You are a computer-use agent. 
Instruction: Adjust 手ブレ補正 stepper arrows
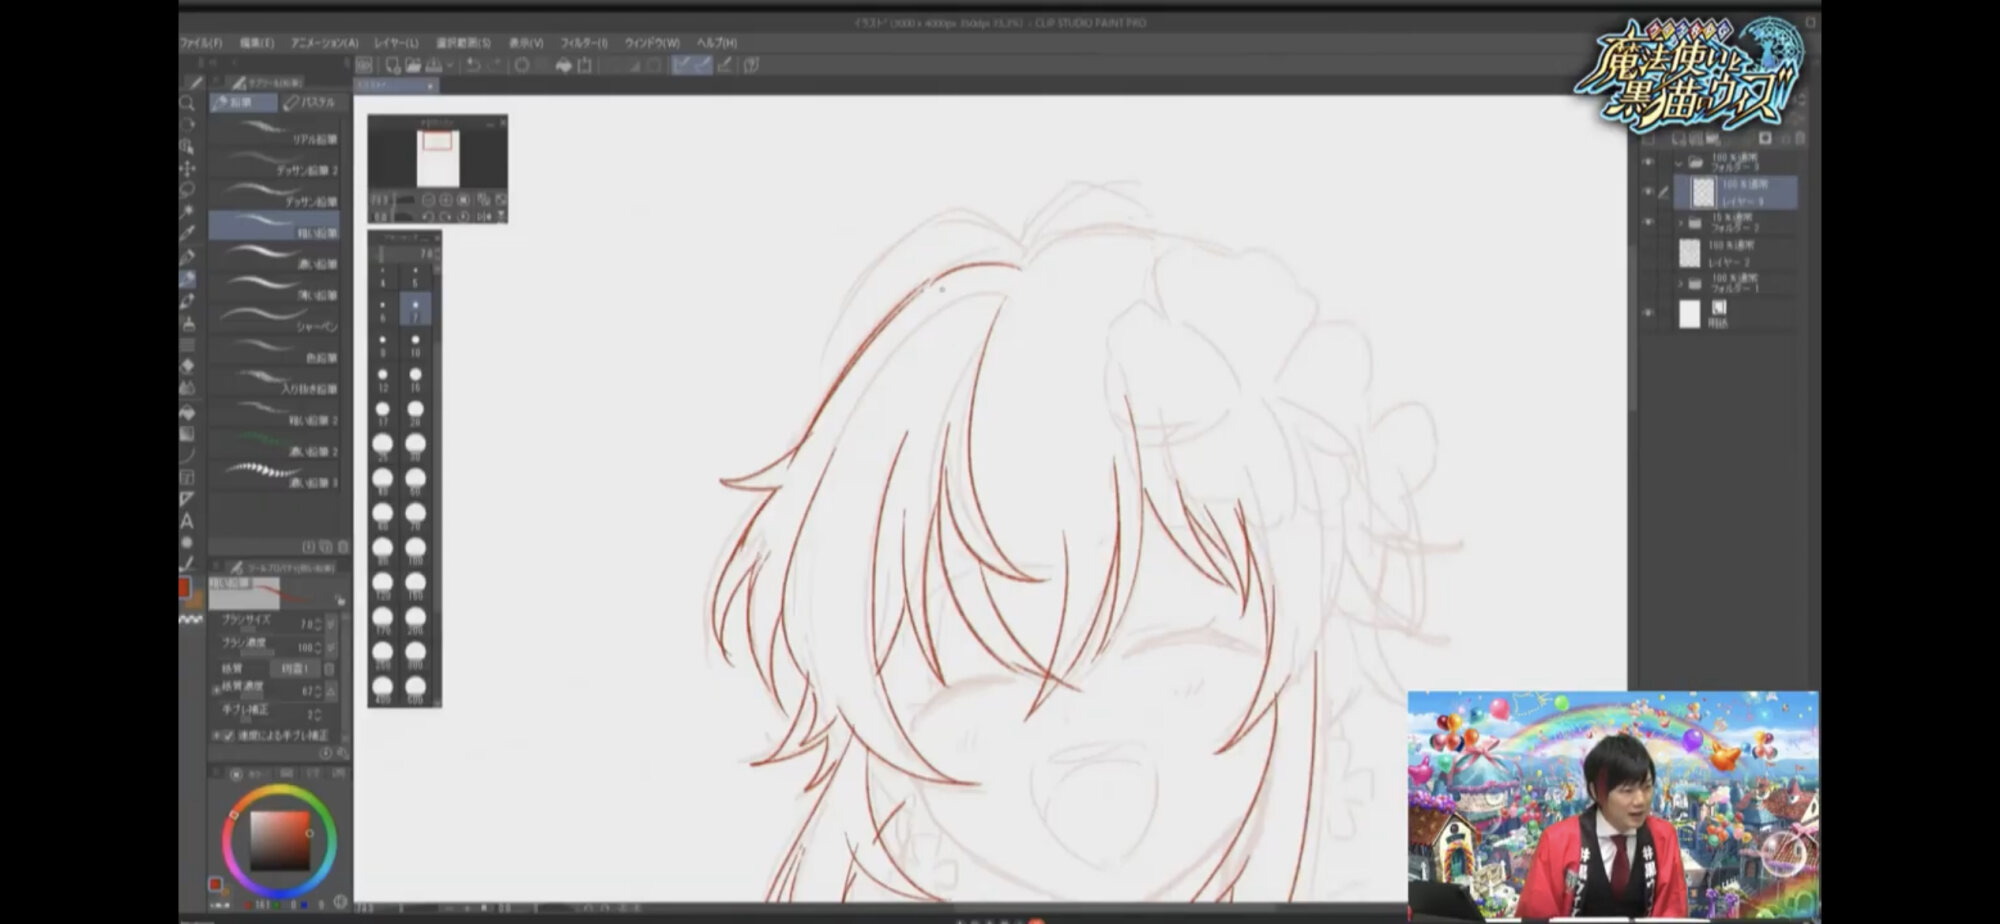(318, 715)
